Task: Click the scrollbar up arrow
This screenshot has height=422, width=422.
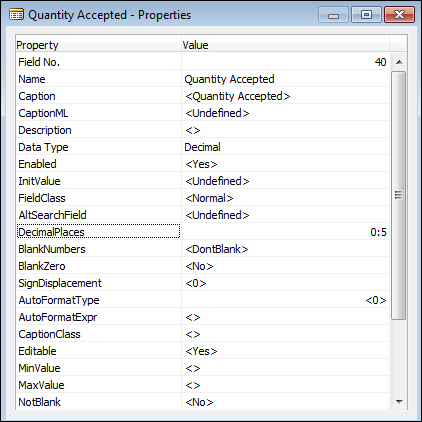Action: point(399,62)
